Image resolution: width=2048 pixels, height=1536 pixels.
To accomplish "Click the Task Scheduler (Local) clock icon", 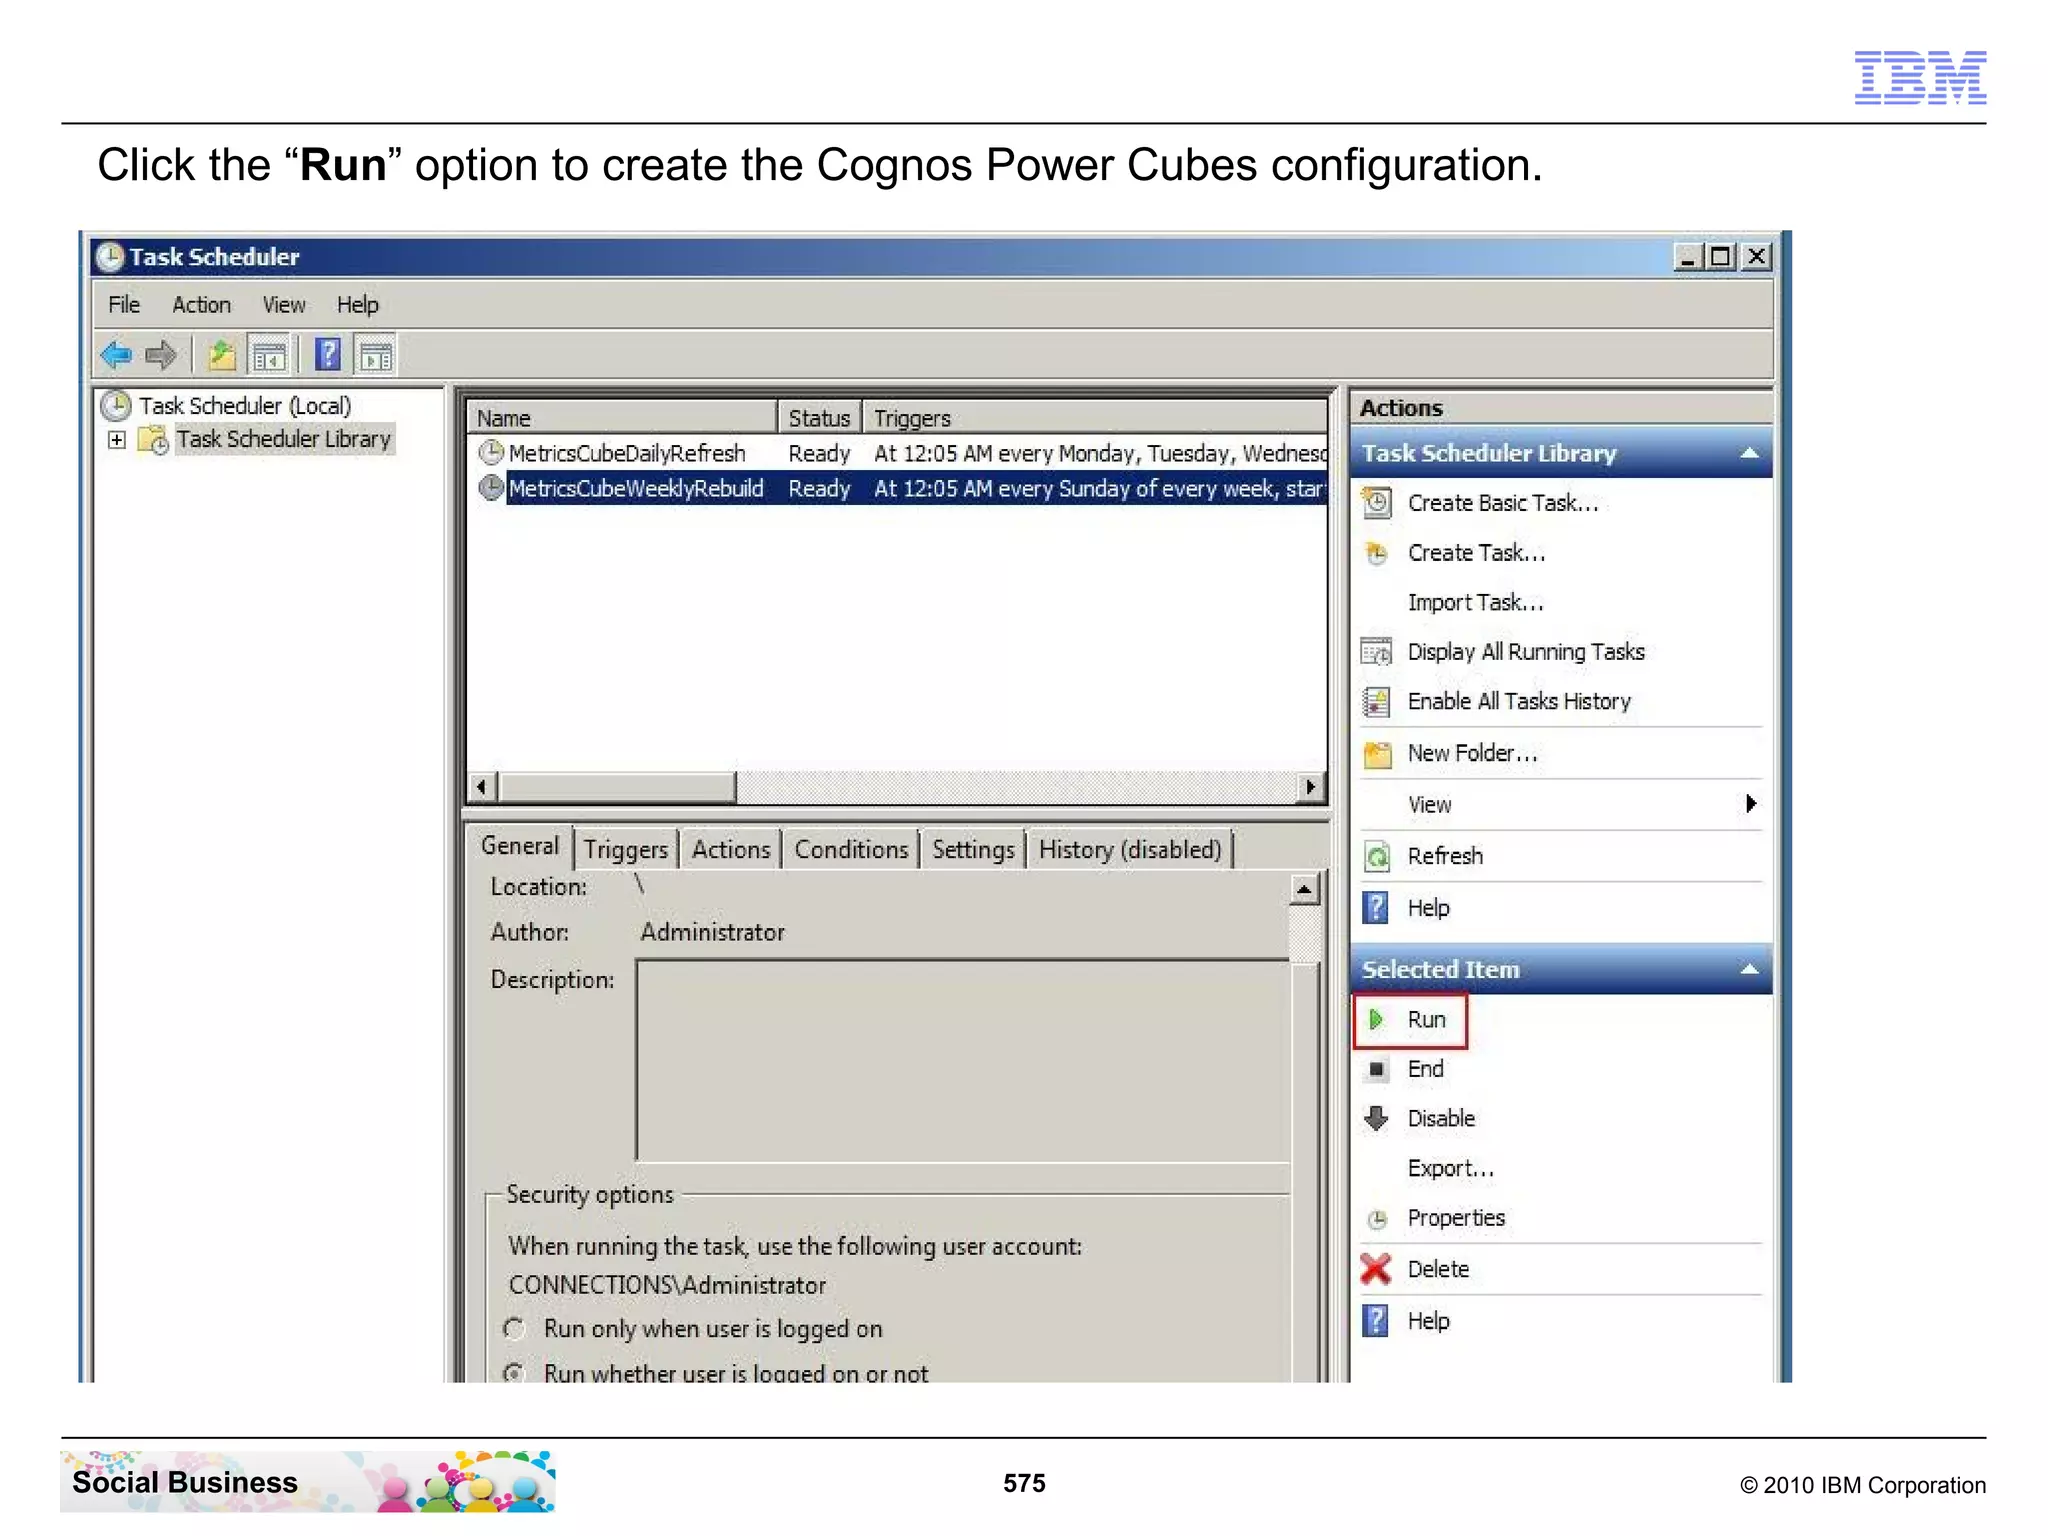I will 116,405.
